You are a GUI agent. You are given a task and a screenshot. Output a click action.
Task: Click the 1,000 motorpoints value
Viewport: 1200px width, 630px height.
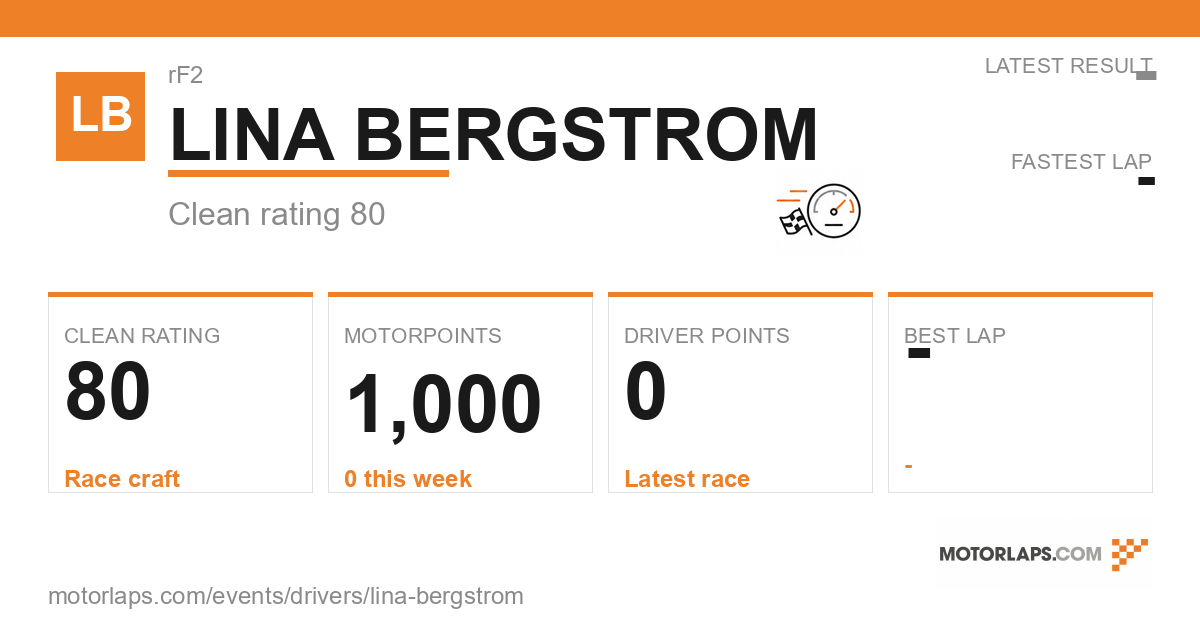[x=443, y=405]
